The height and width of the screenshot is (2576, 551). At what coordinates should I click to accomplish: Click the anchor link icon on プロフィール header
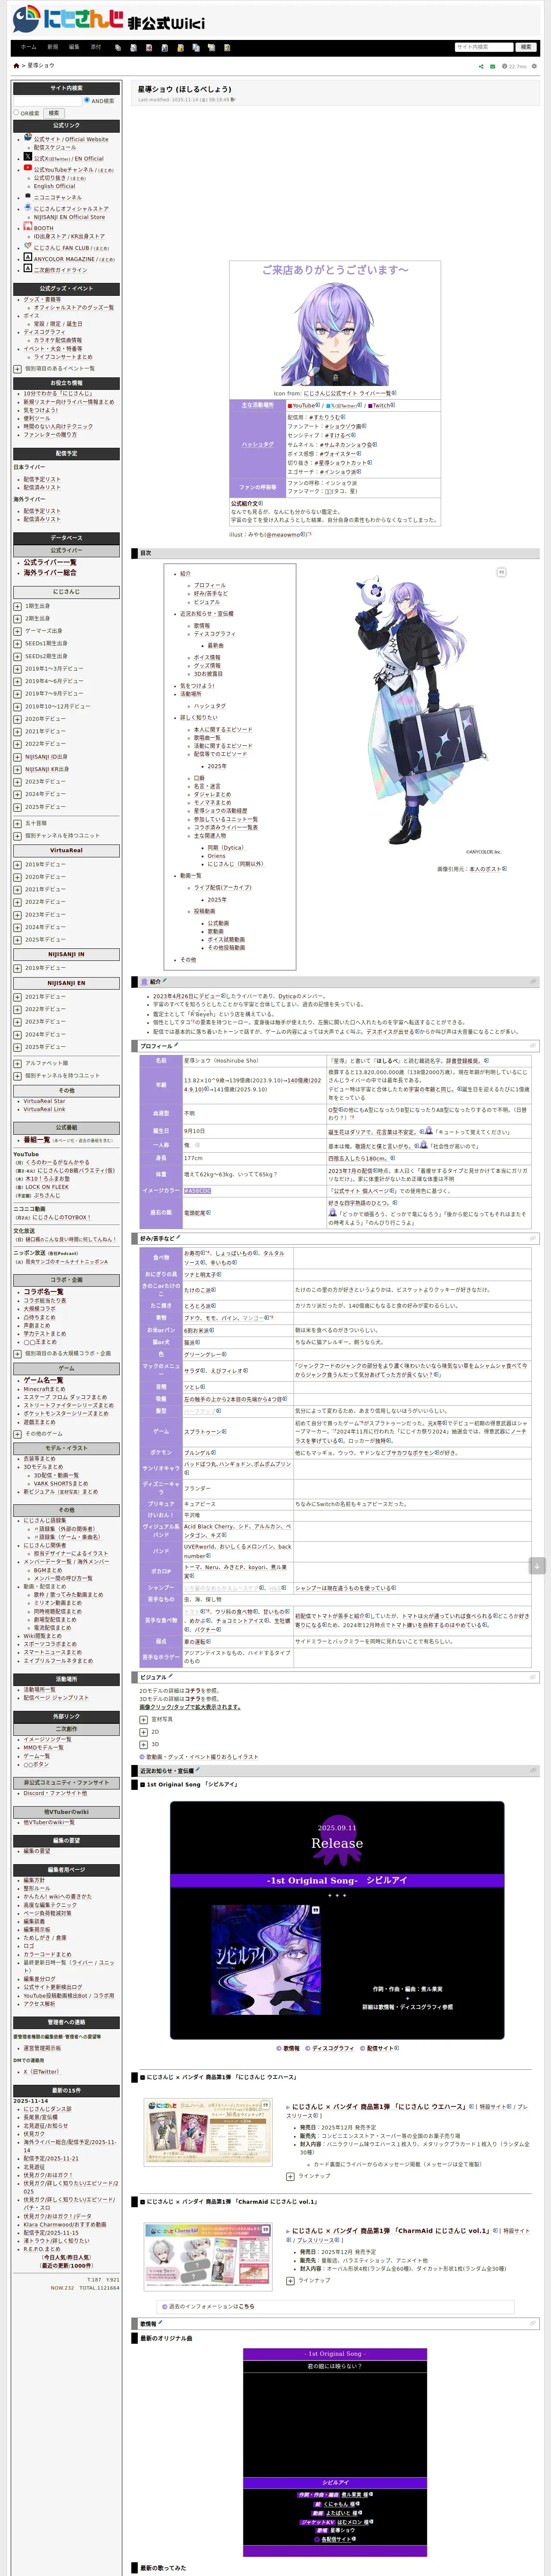(x=533, y=1045)
